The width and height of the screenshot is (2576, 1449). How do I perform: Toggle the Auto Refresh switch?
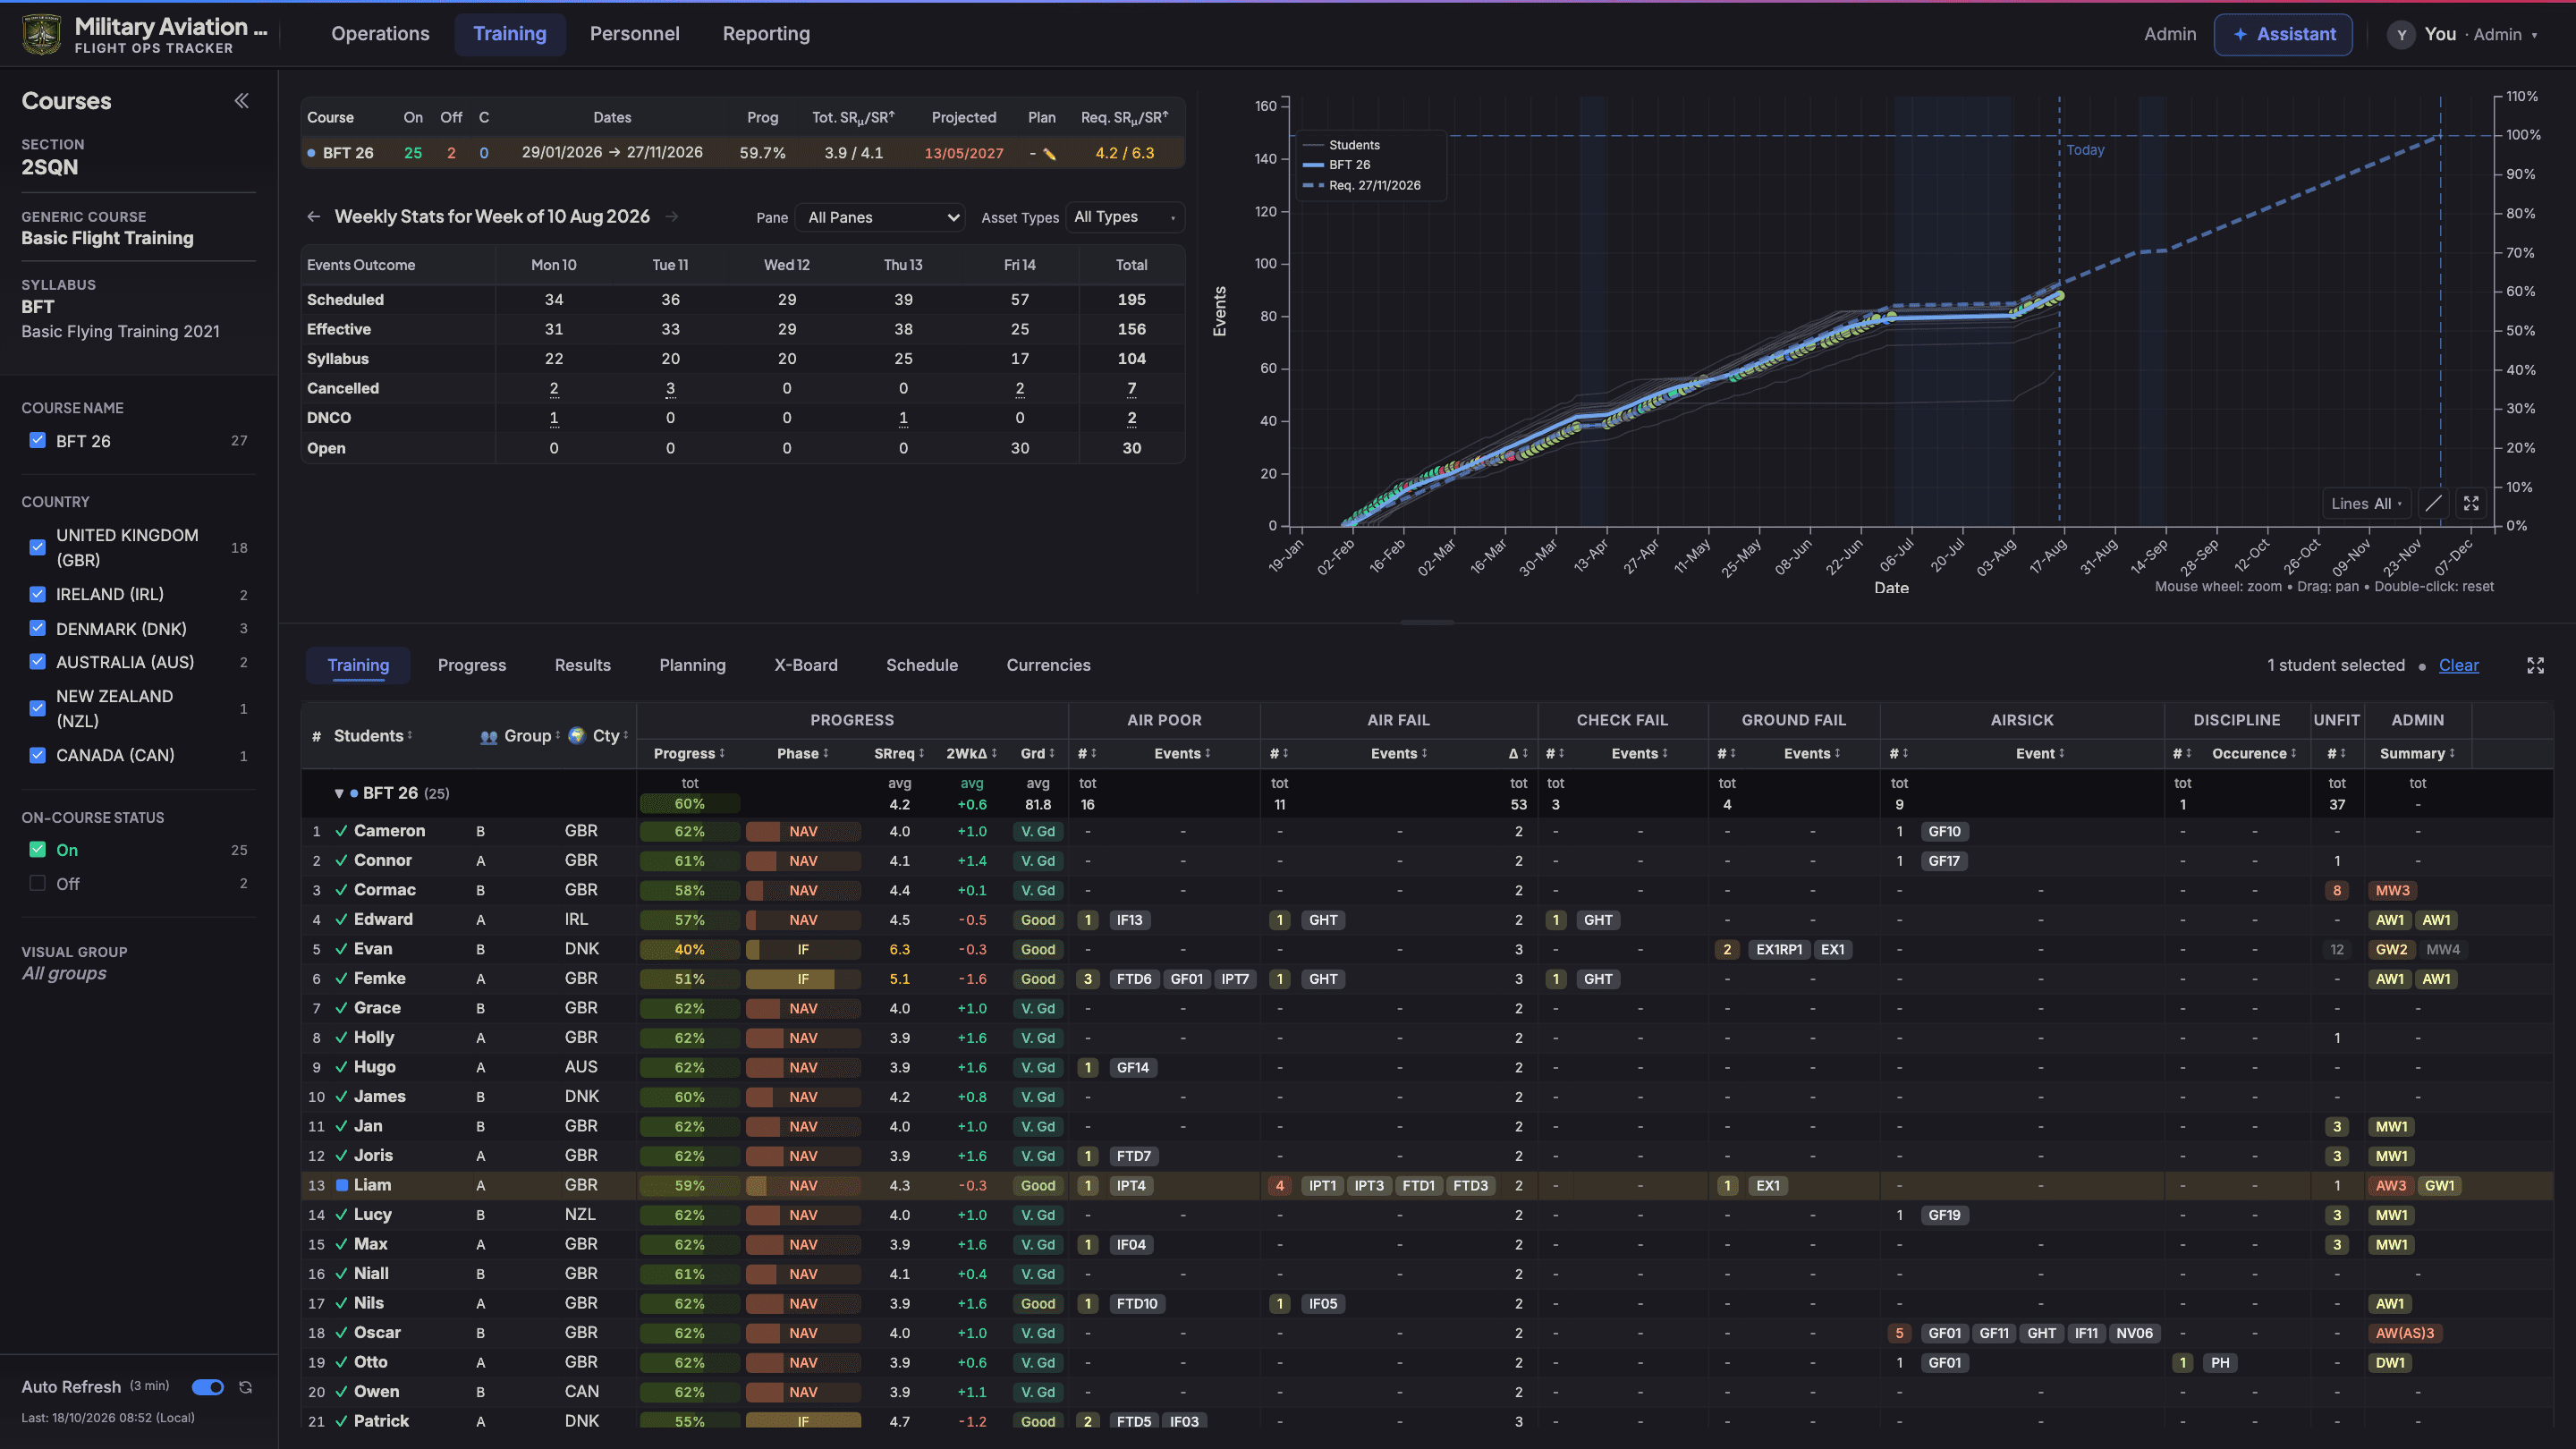coord(208,1387)
